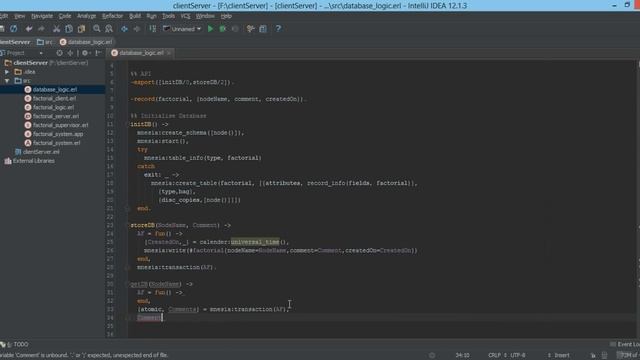Open the Code menu
This screenshot has width=640, height=360.
coord(65,16)
